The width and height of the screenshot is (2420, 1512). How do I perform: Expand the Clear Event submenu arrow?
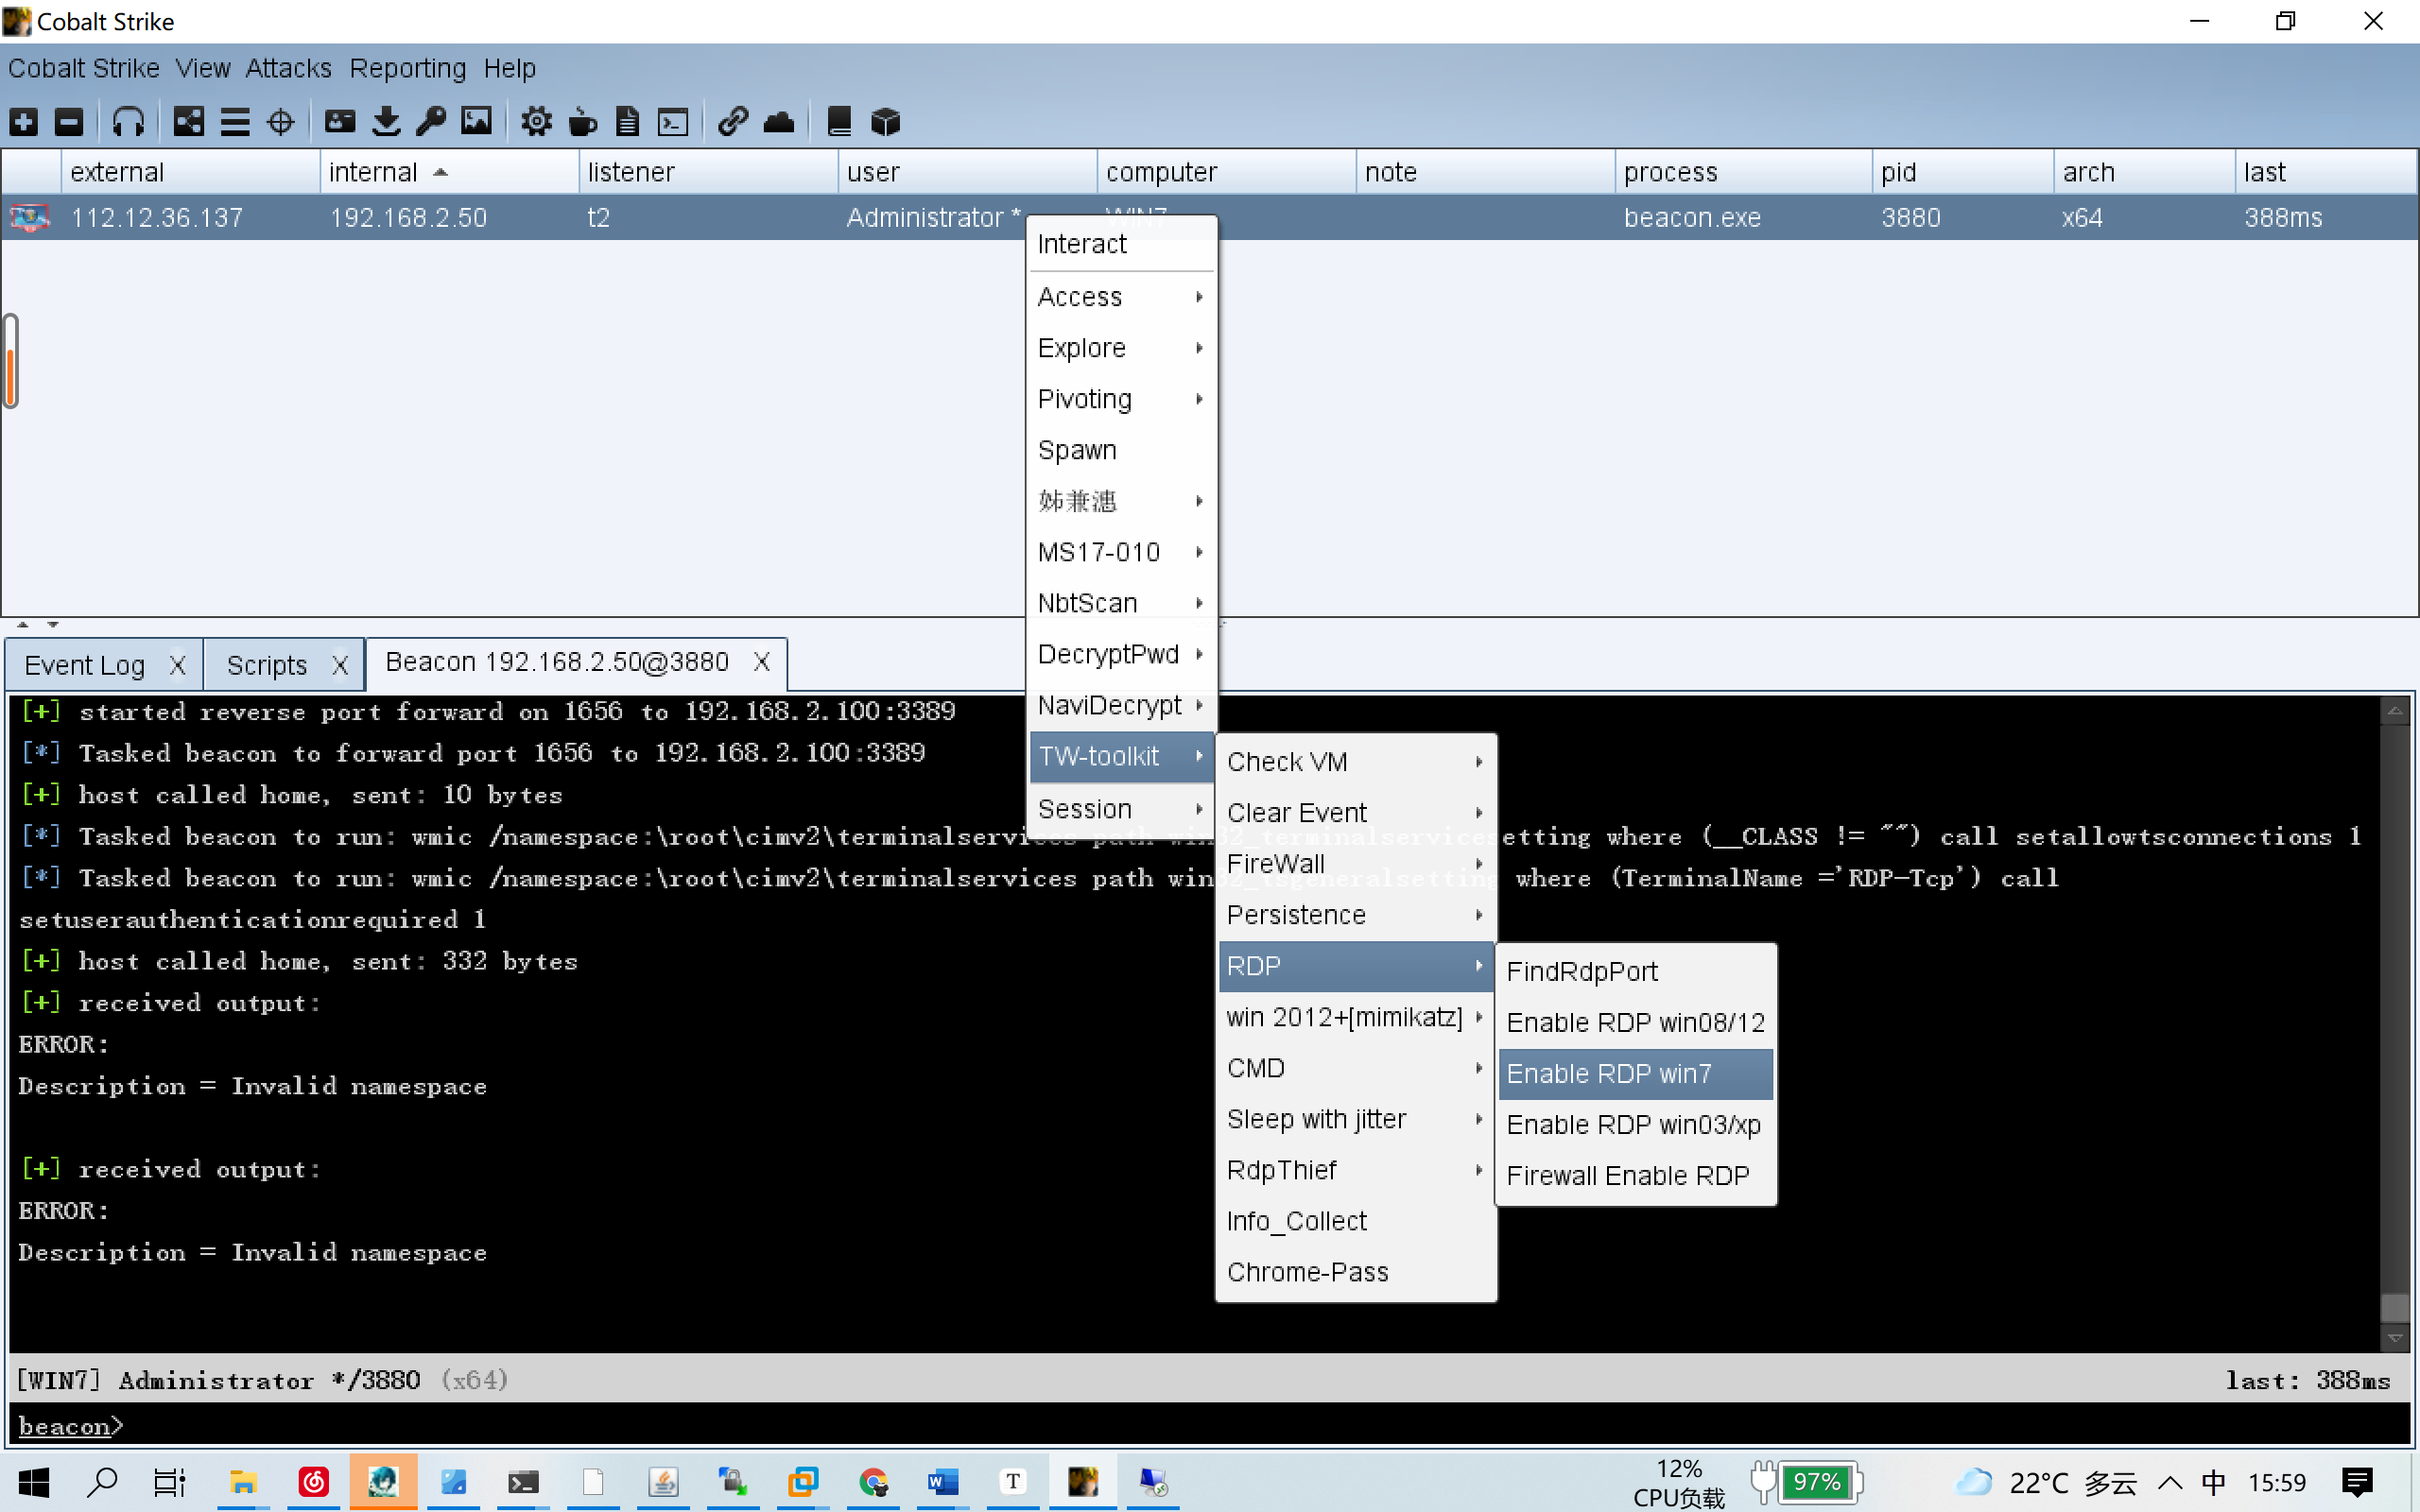point(1479,813)
